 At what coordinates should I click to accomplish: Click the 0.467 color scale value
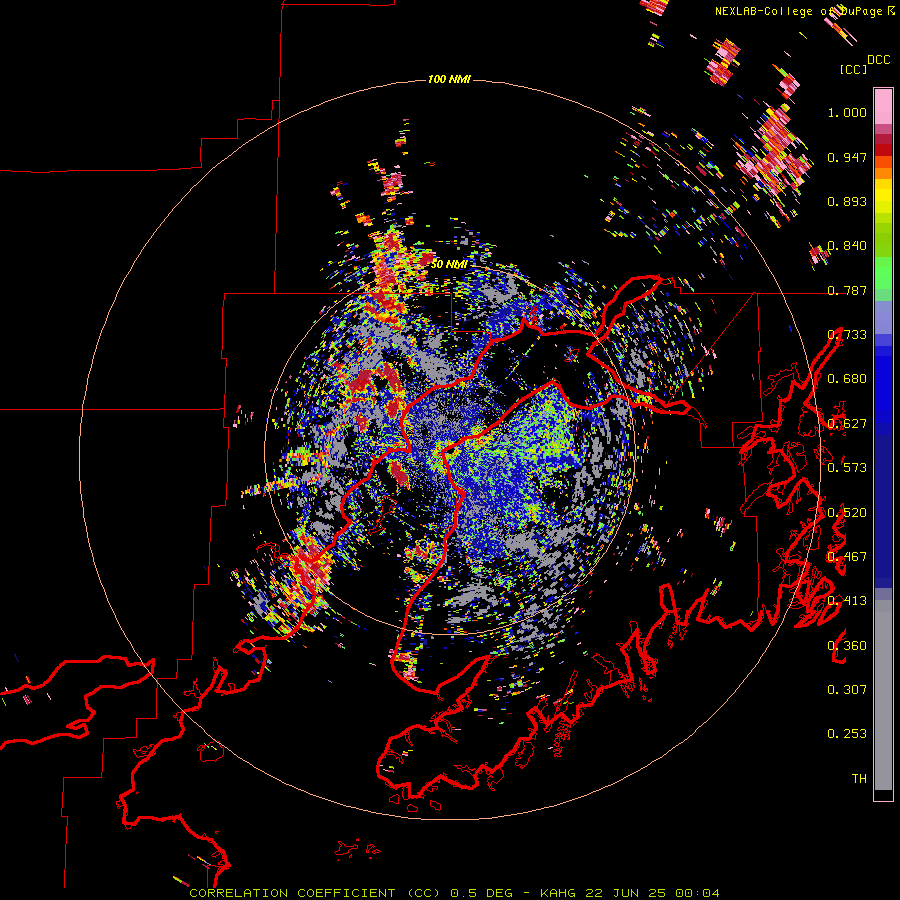click(x=847, y=557)
